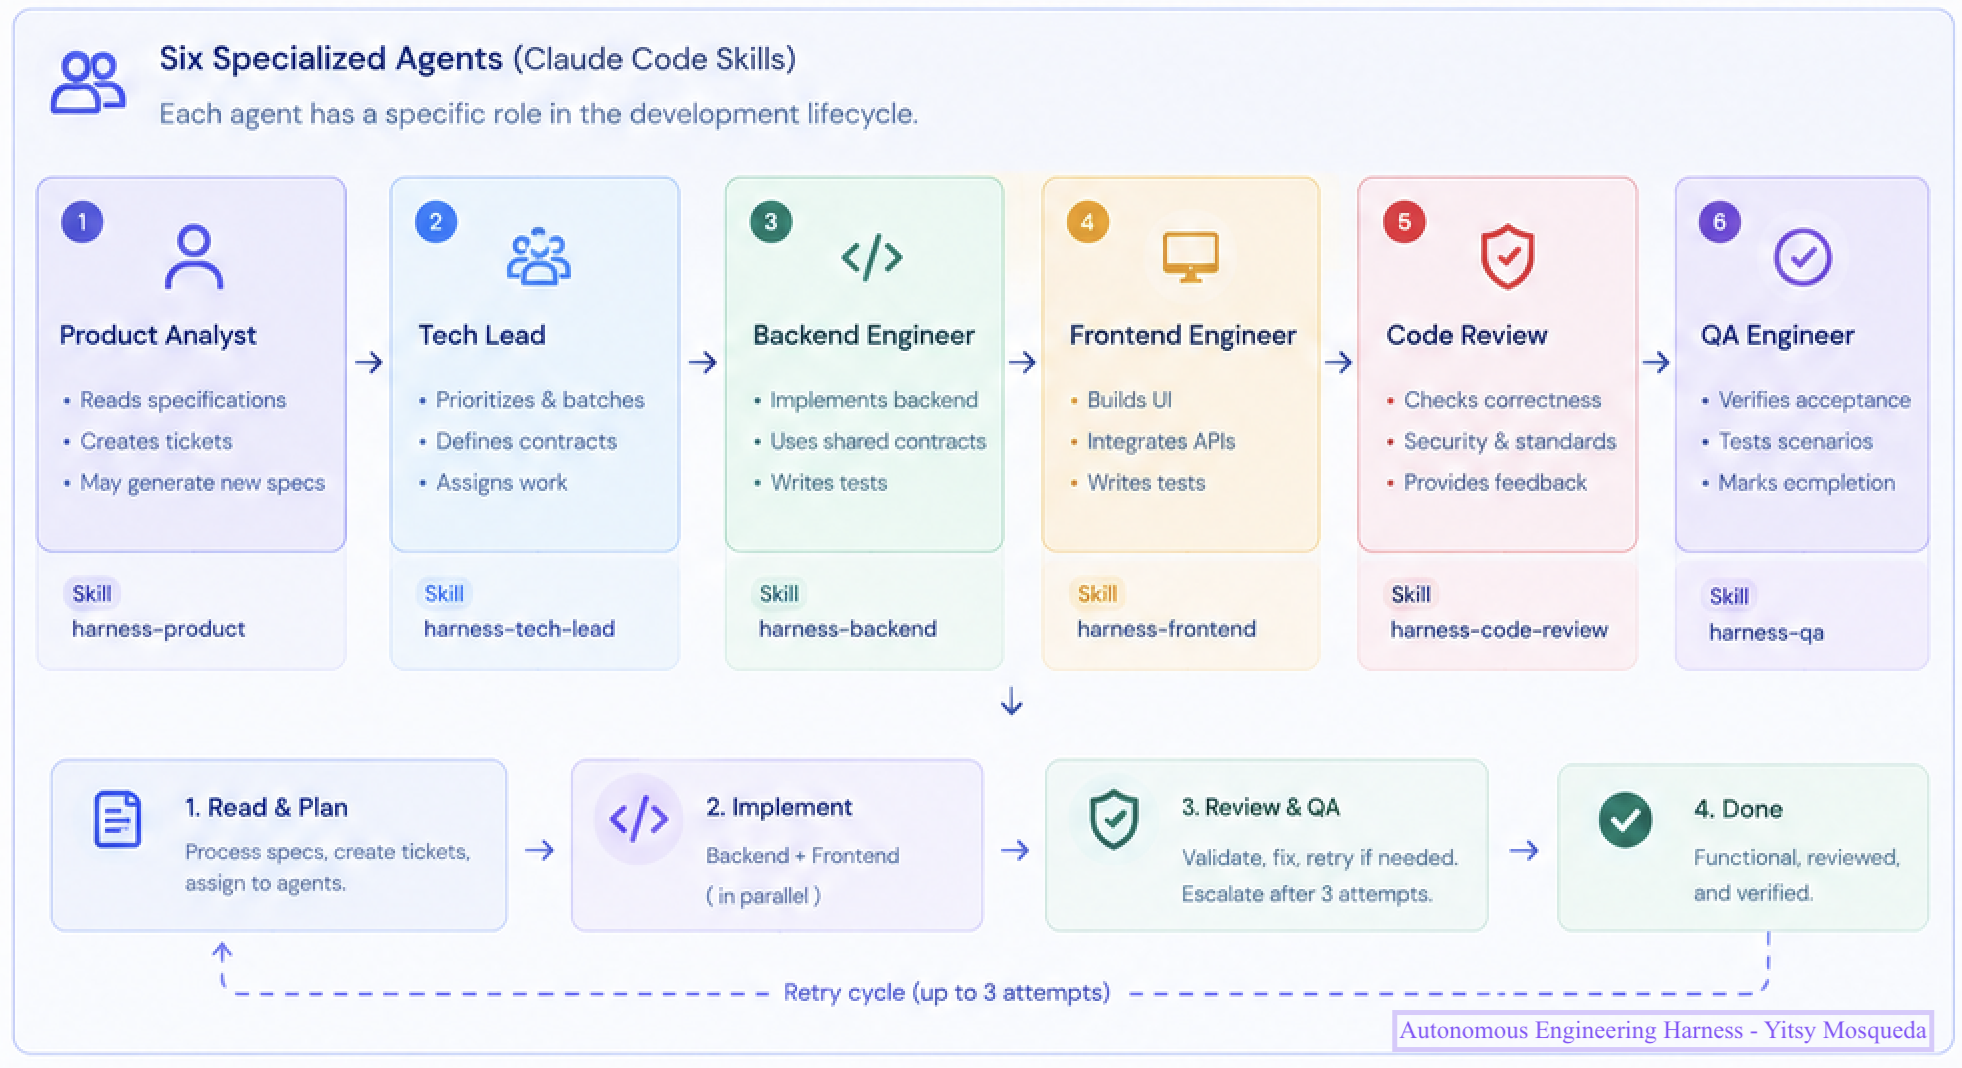Click the QA Engineer card title
The height and width of the screenshot is (1068, 1962).
[x=1778, y=335]
